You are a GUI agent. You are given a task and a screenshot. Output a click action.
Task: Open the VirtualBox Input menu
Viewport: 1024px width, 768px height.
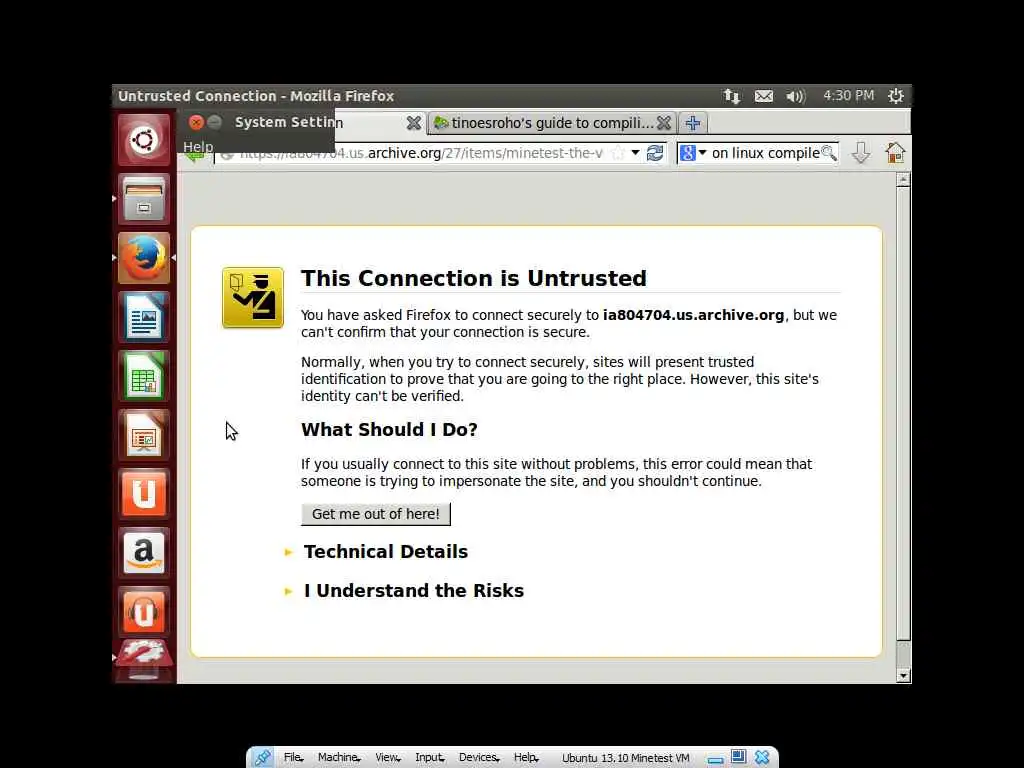pyautogui.click(x=429, y=758)
